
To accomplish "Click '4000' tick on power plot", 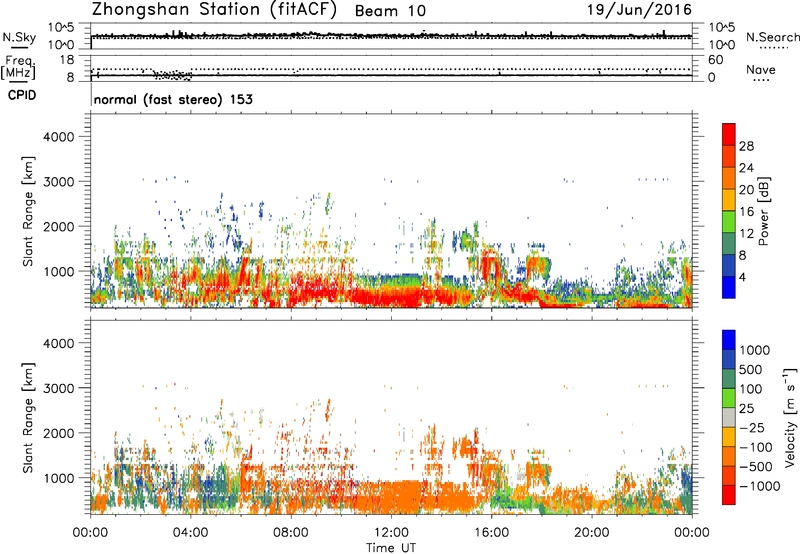I will point(58,137).
